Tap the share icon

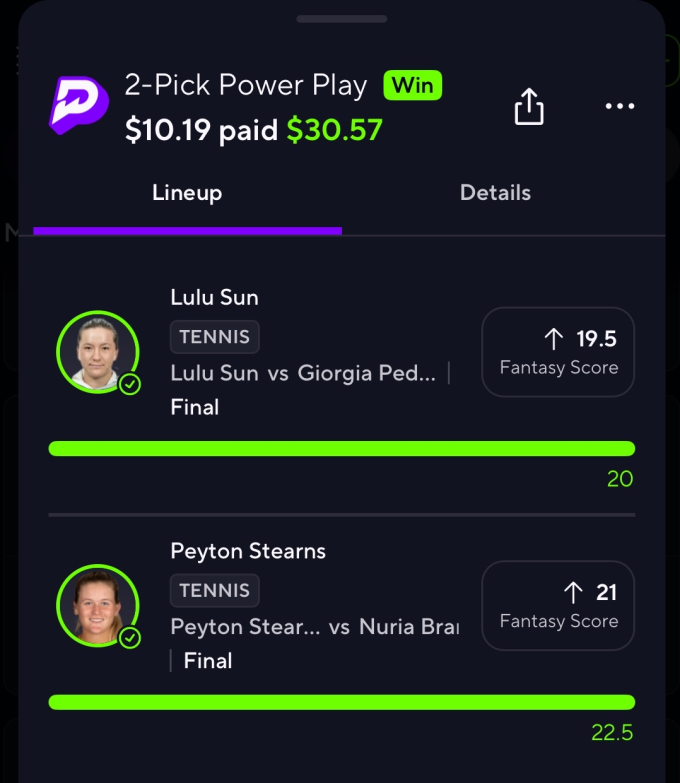click(x=529, y=106)
